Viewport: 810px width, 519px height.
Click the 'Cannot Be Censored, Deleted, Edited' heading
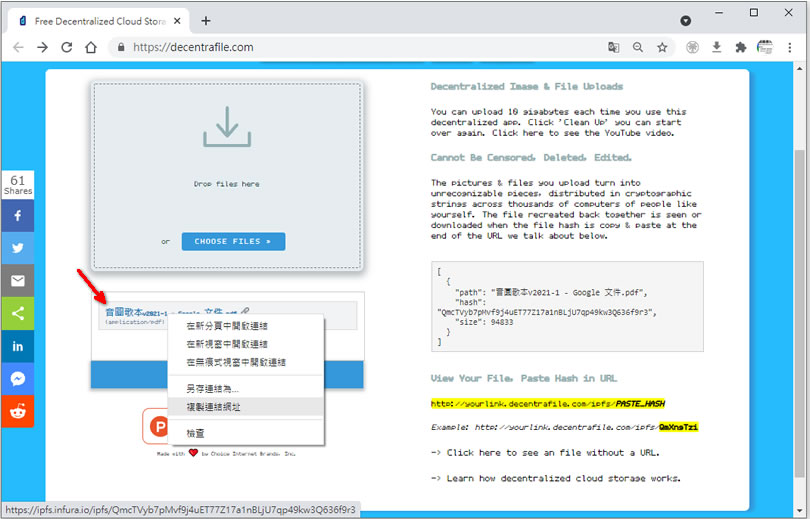(531, 158)
